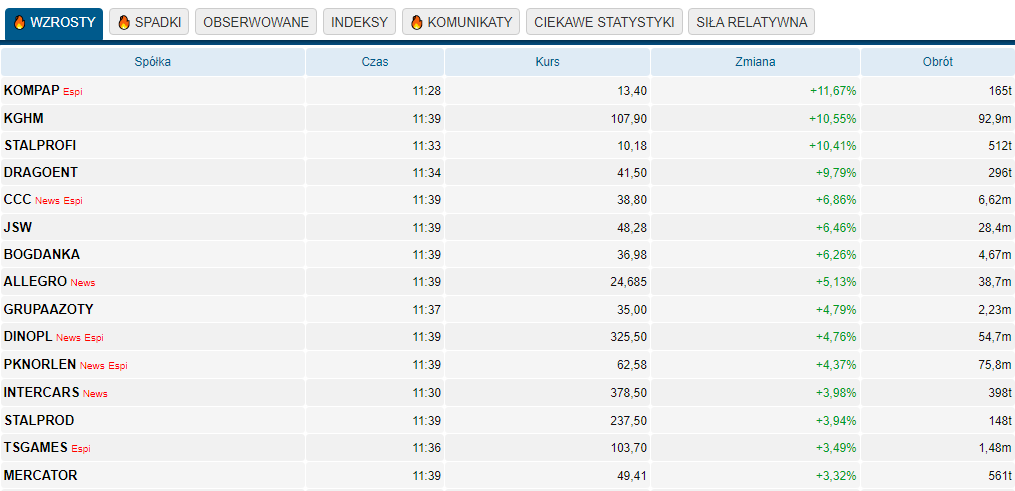Click the TSGAMES price 103,70
Viewport: 1015px width, 491px height.
(630, 448)
